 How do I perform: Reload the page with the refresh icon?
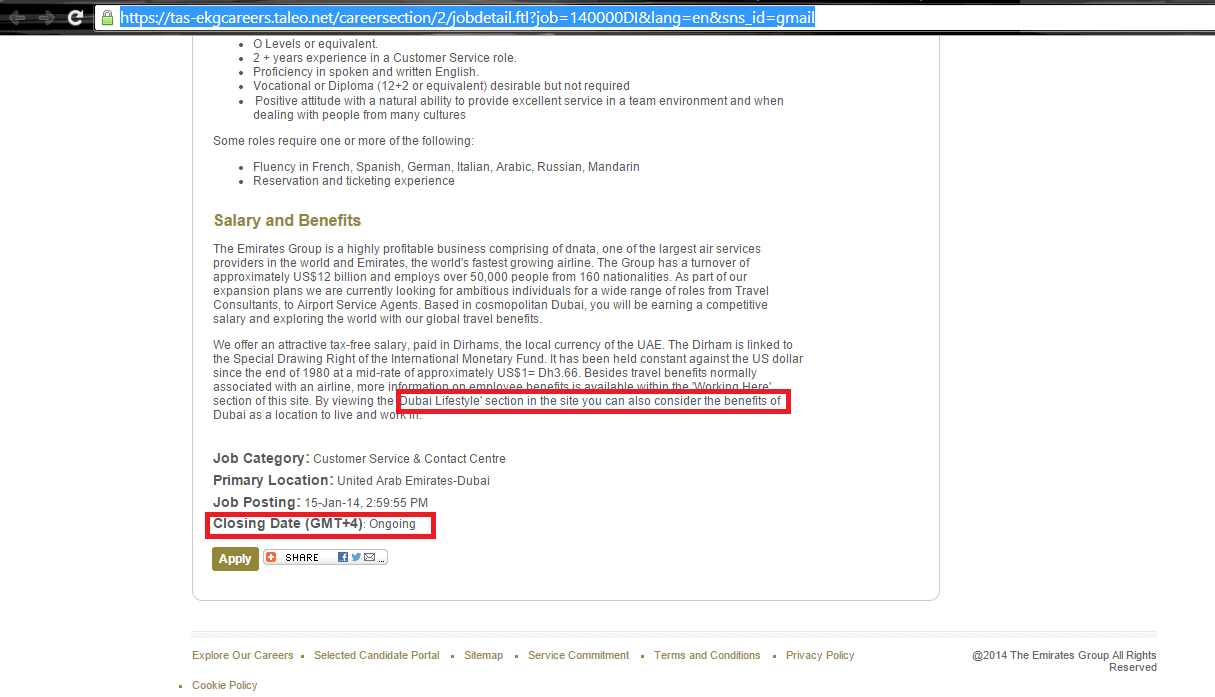pyautogui.click(x=76, y=18)
